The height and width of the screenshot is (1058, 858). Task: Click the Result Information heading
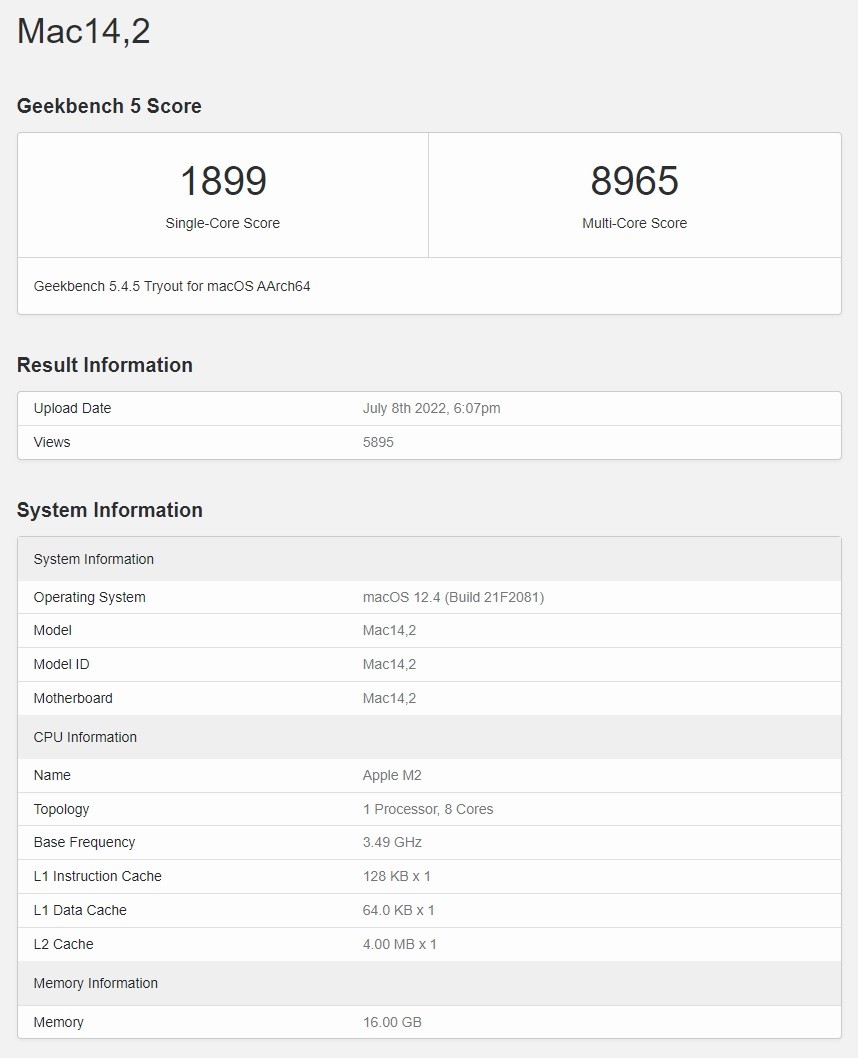click(104, 365)
